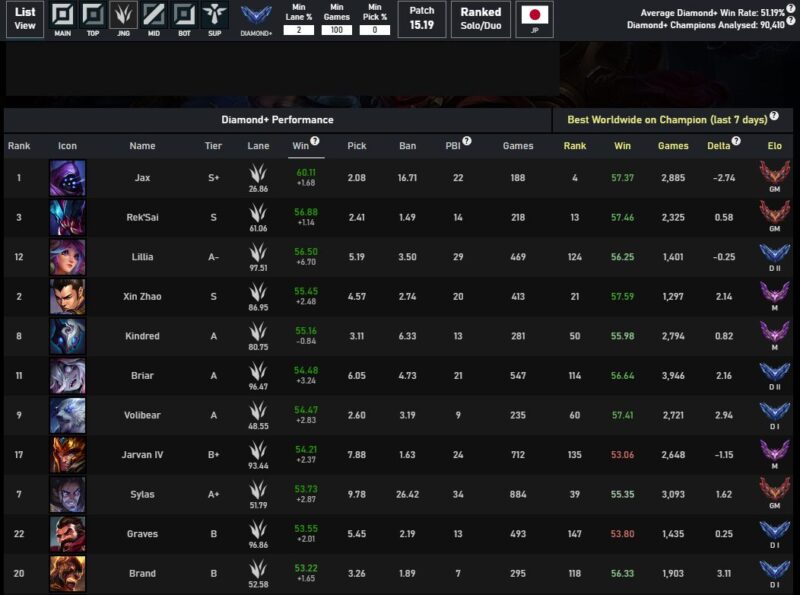
Task: Filter by the TOP lane icon
Action: click(93, 15)
